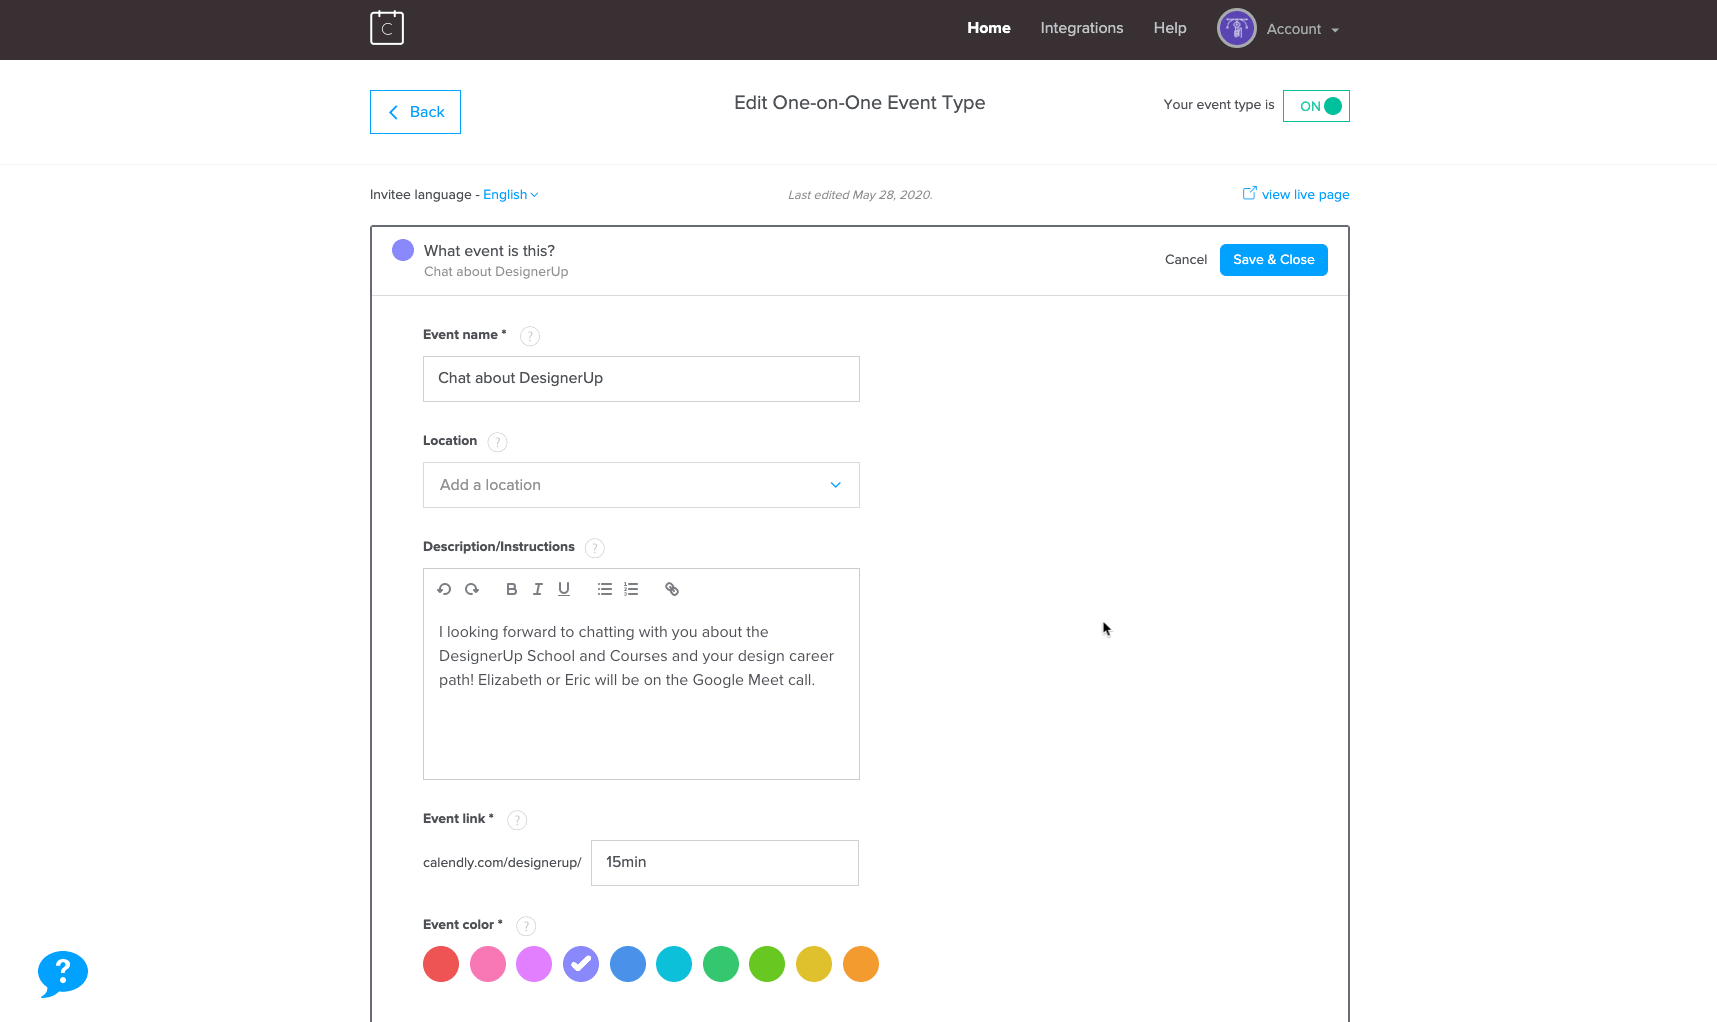Image resolution: width=1717 pixels, height=1022 pixels.
Task: Click the Cancel link
Action: coord(1185,260)
